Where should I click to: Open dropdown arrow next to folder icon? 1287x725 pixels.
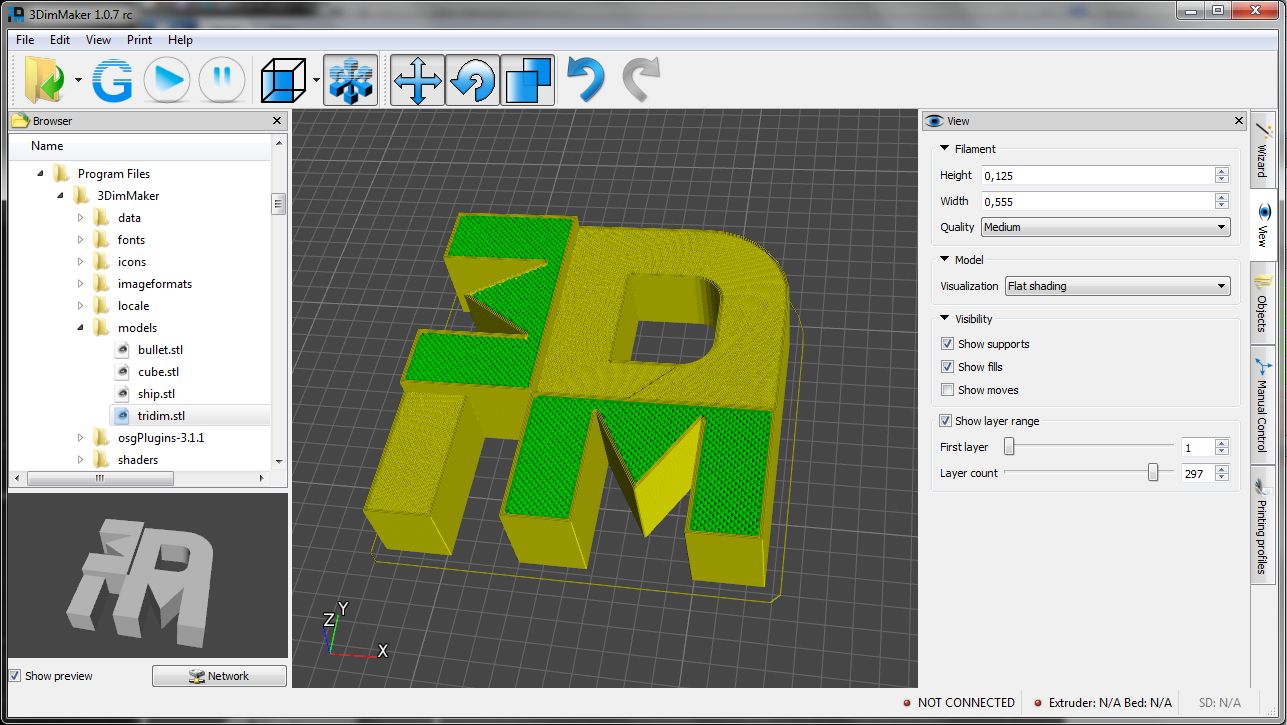pos(78,80)
